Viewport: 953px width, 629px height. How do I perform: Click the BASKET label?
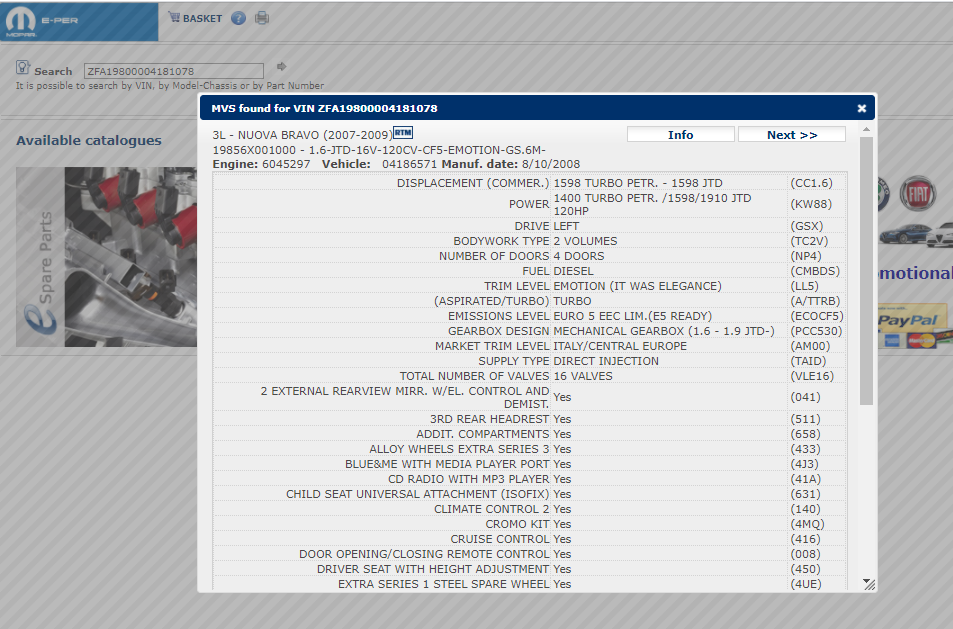202,18
